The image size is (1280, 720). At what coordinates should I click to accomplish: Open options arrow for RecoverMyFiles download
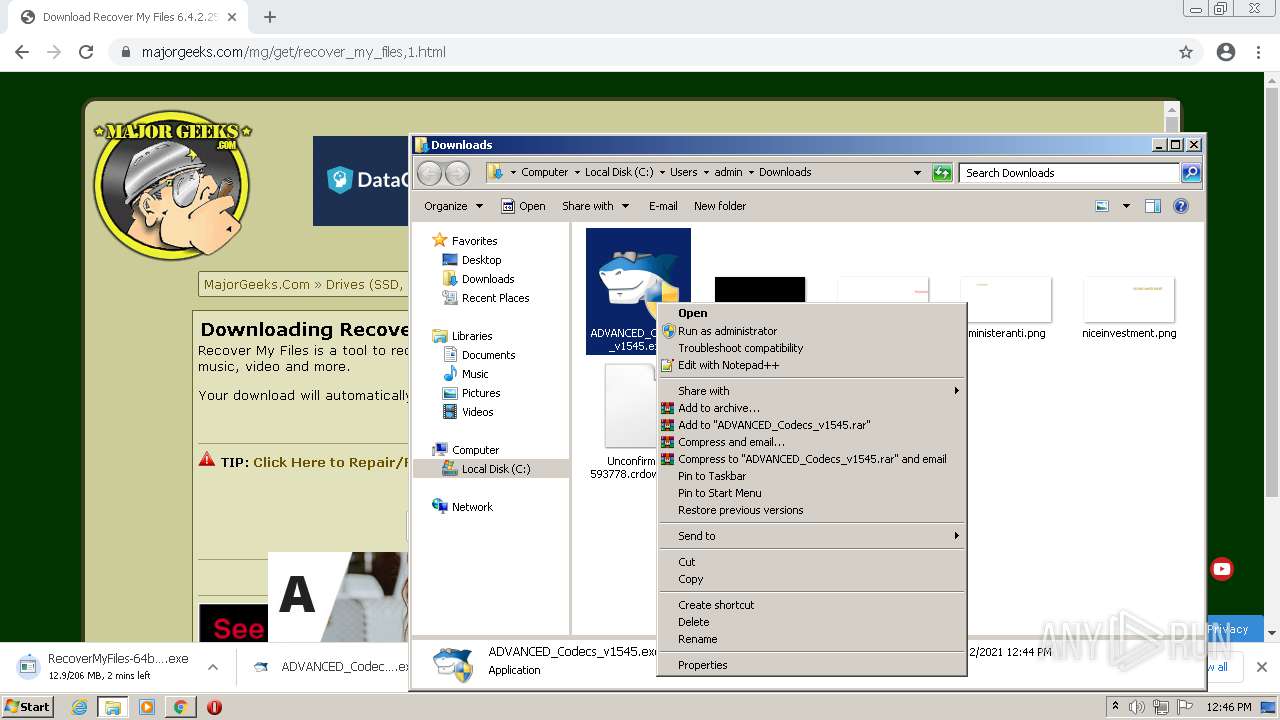pos(213,666)
